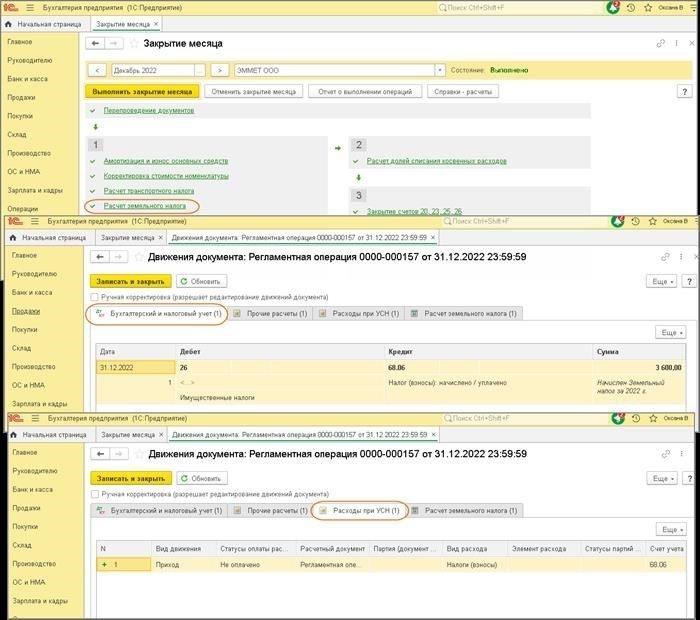This screenshot has height=620, width=700.
Task: Open the main menu hamburger in the middle window
Action: coord(35,221)
